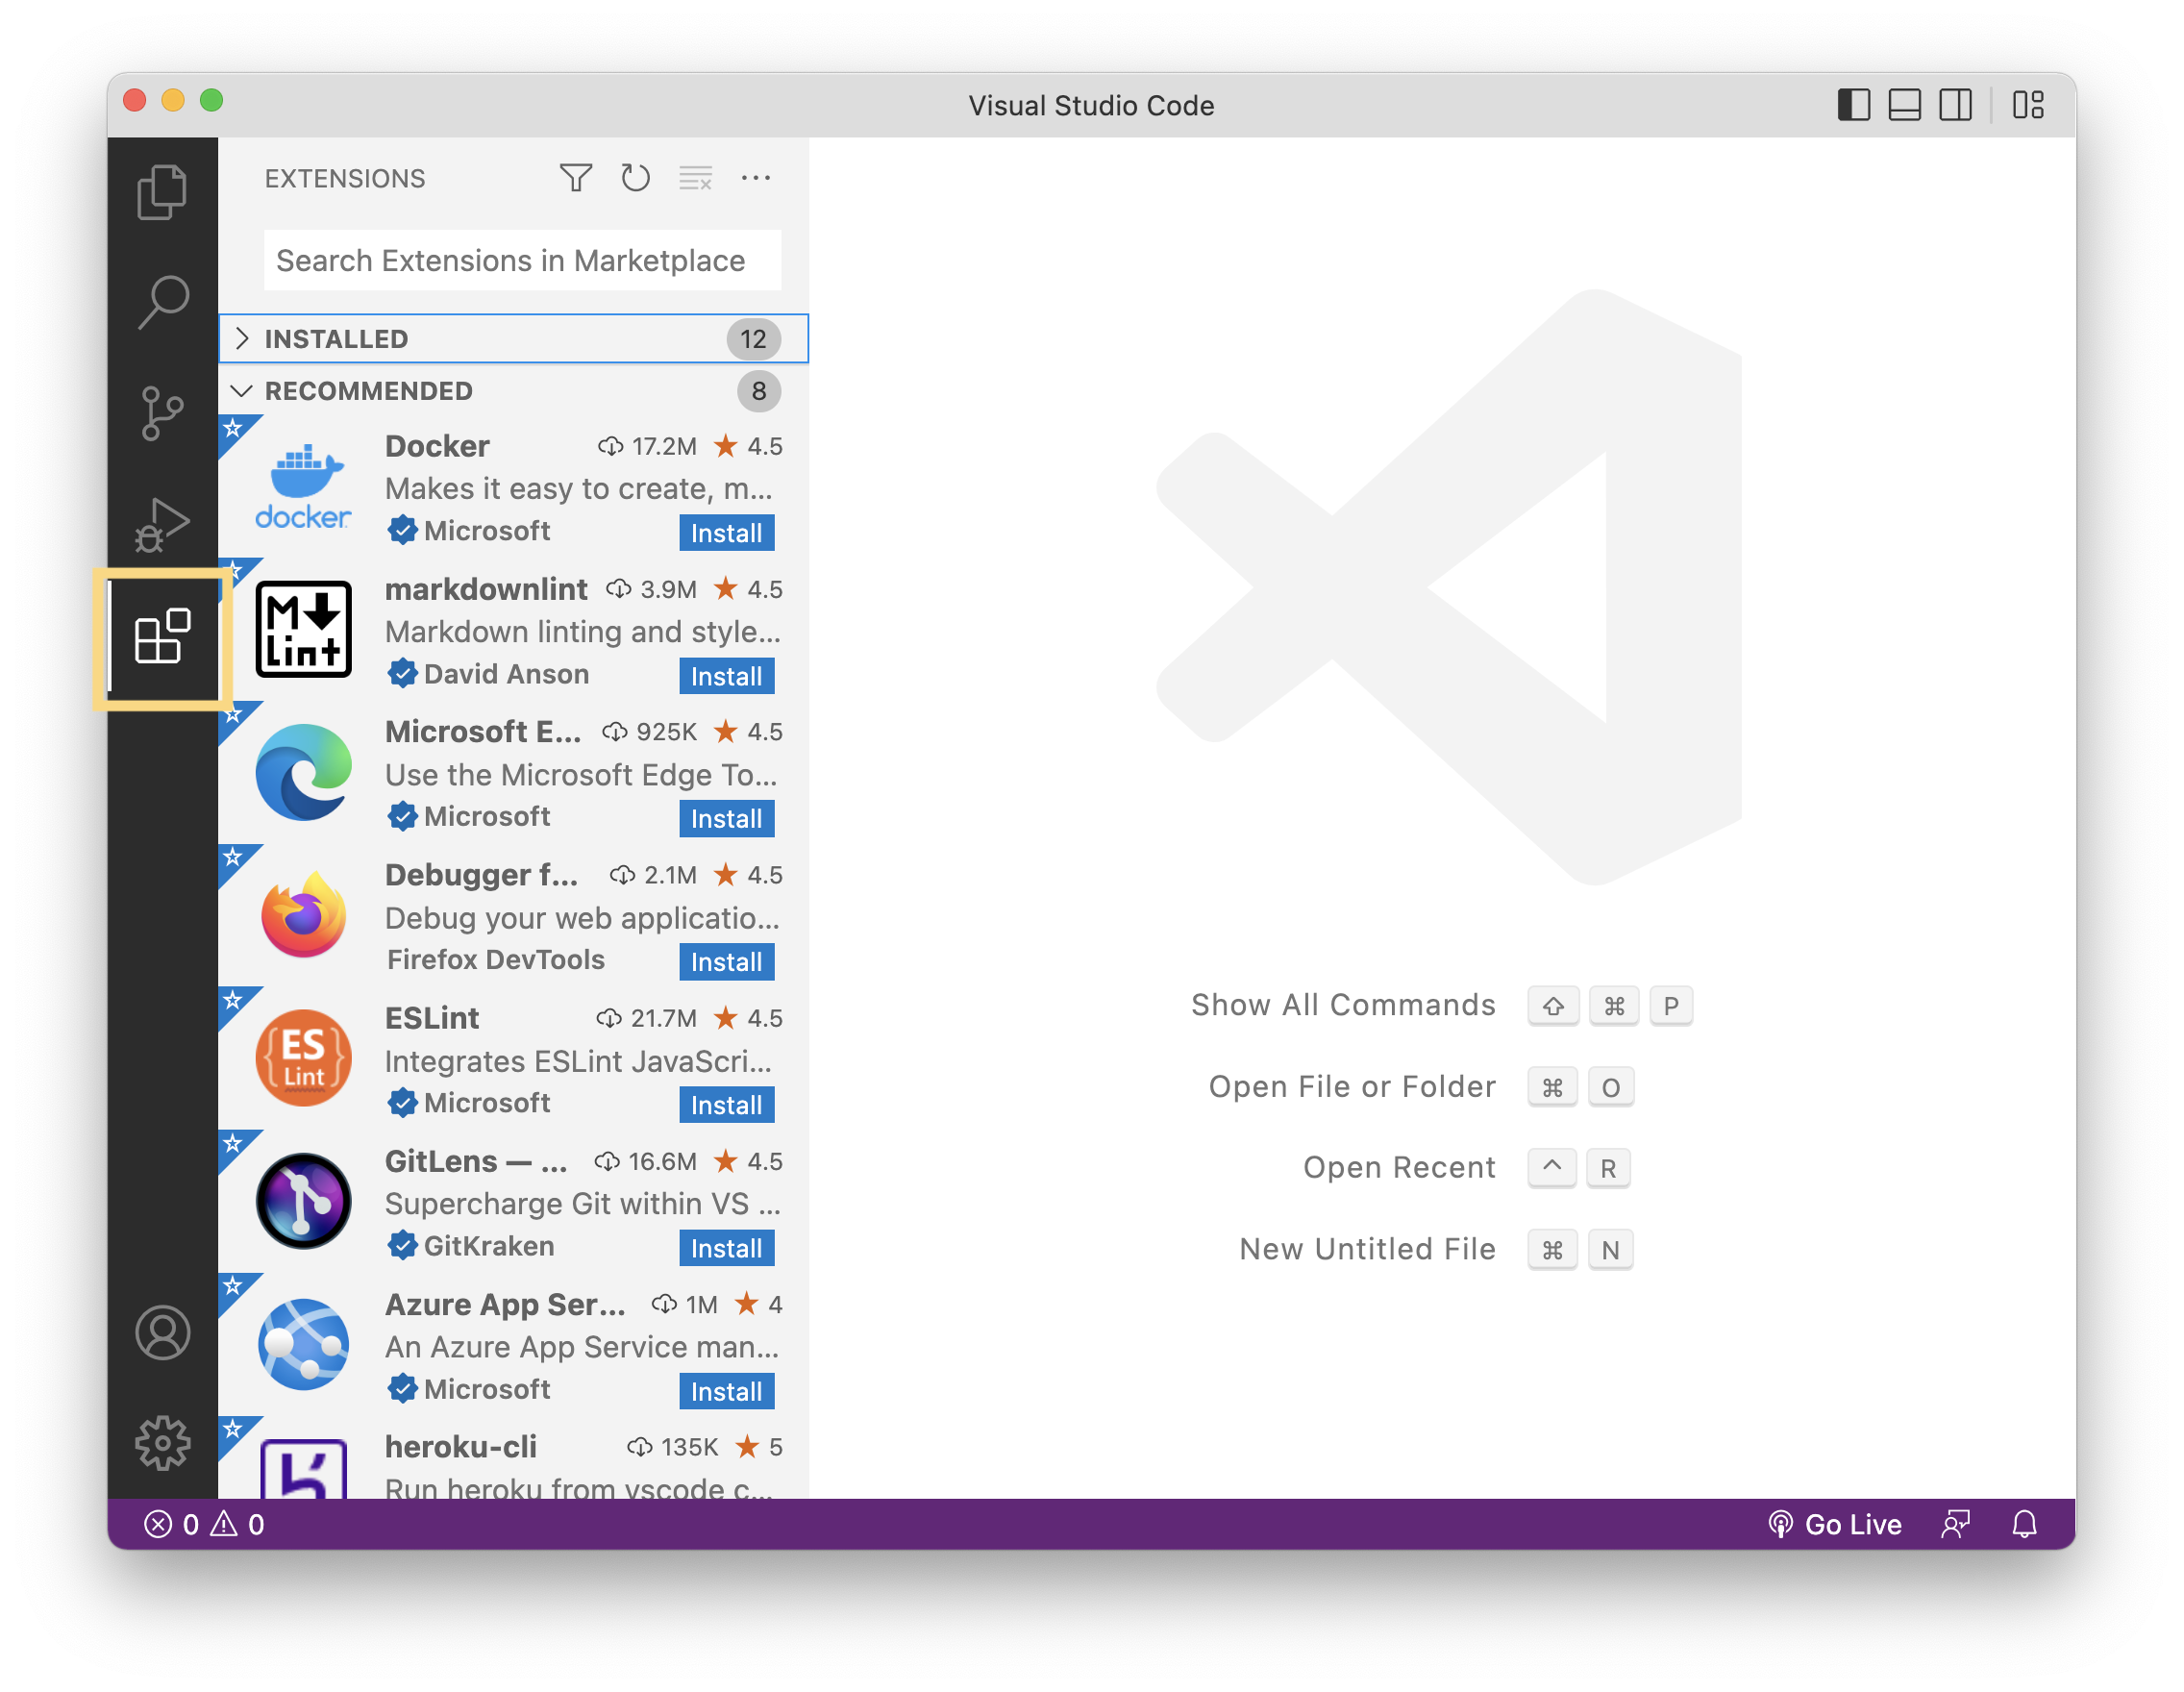Screen dimensions: 2184x1692
Task: Install the markdownlint extension
Action: [727, 676]
